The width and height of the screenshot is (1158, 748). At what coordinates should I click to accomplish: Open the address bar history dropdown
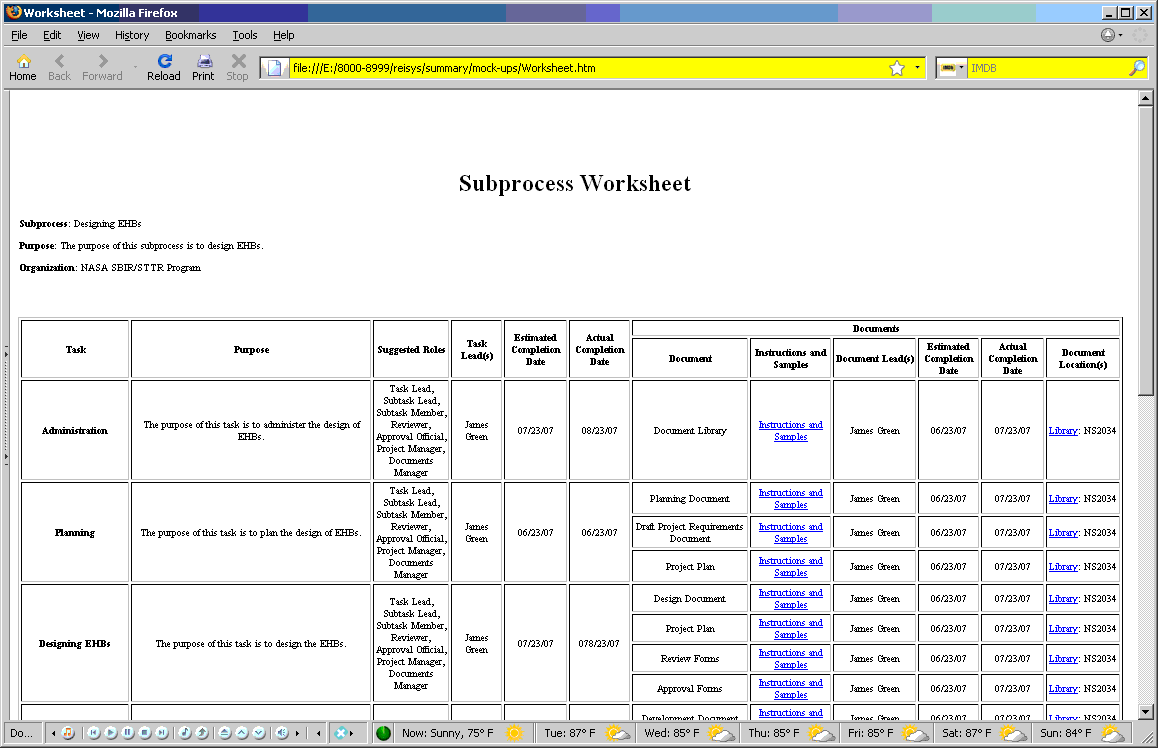click(x=917, y=68)
